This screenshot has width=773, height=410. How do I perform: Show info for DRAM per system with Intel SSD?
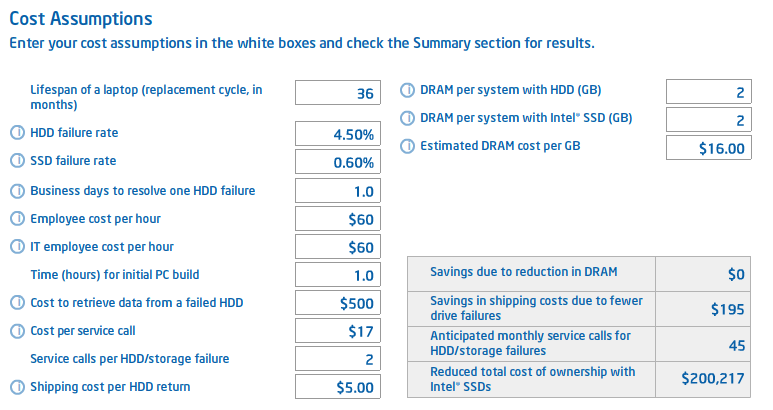point(407,118)
